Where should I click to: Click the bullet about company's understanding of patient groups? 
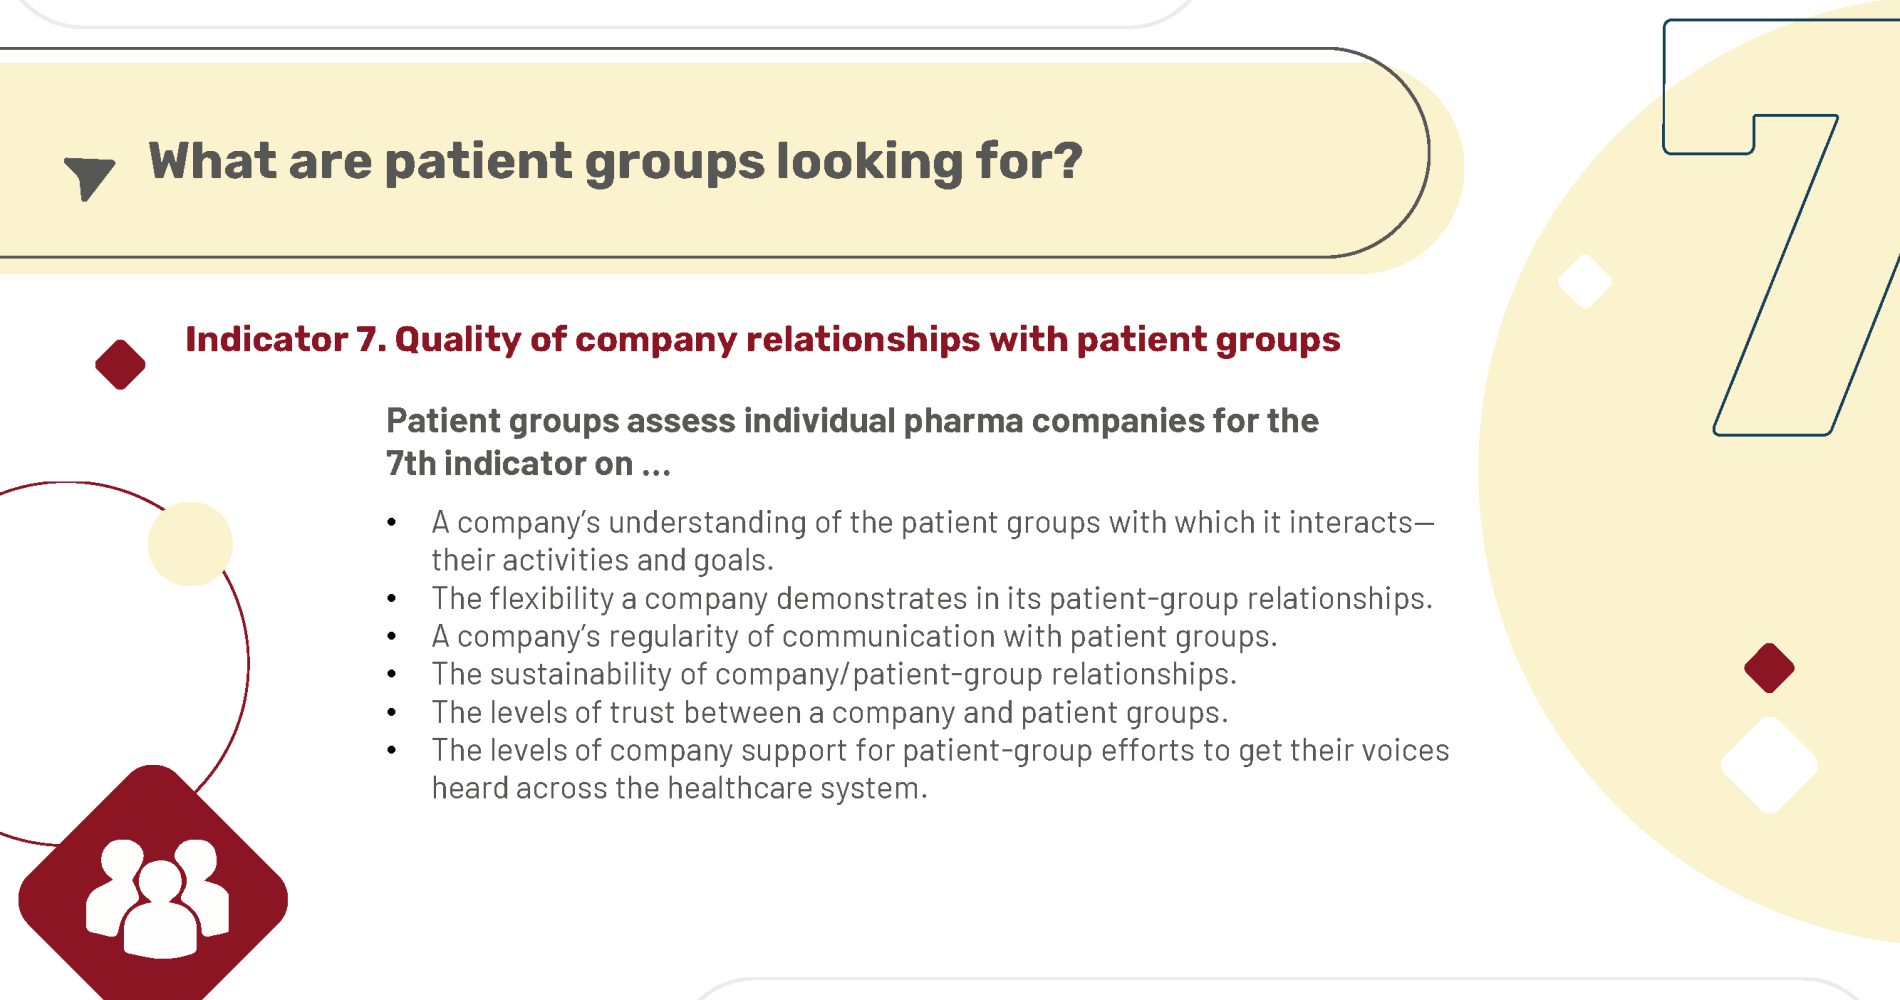point(932,541)
